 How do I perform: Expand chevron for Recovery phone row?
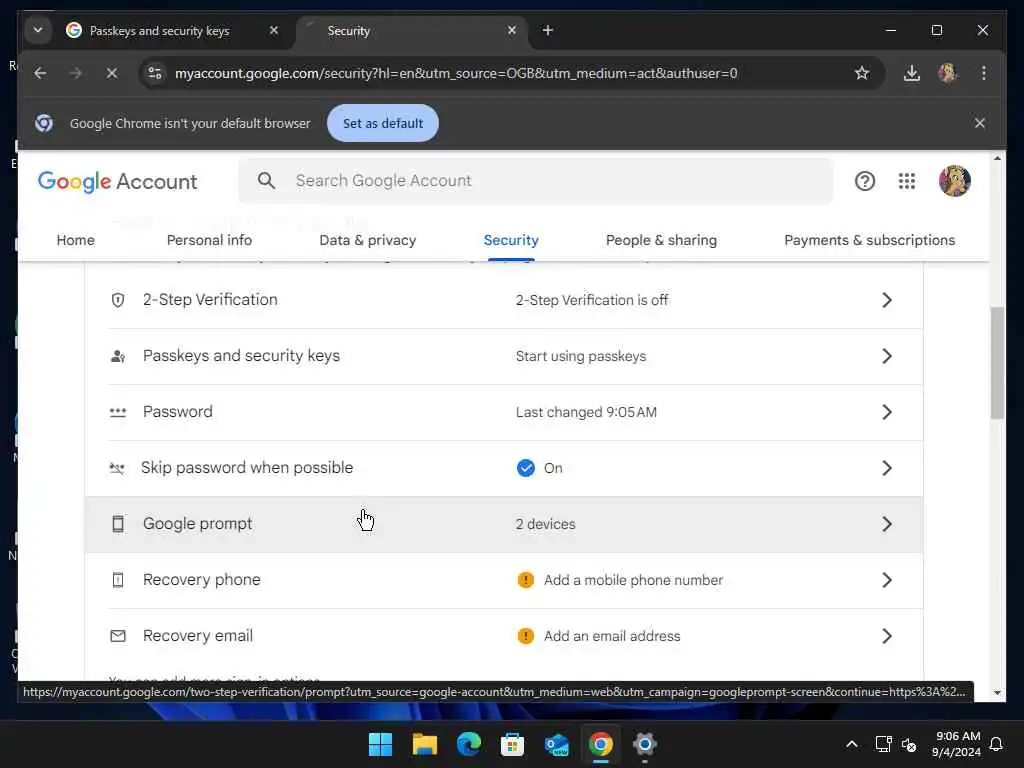click(886, 580)
